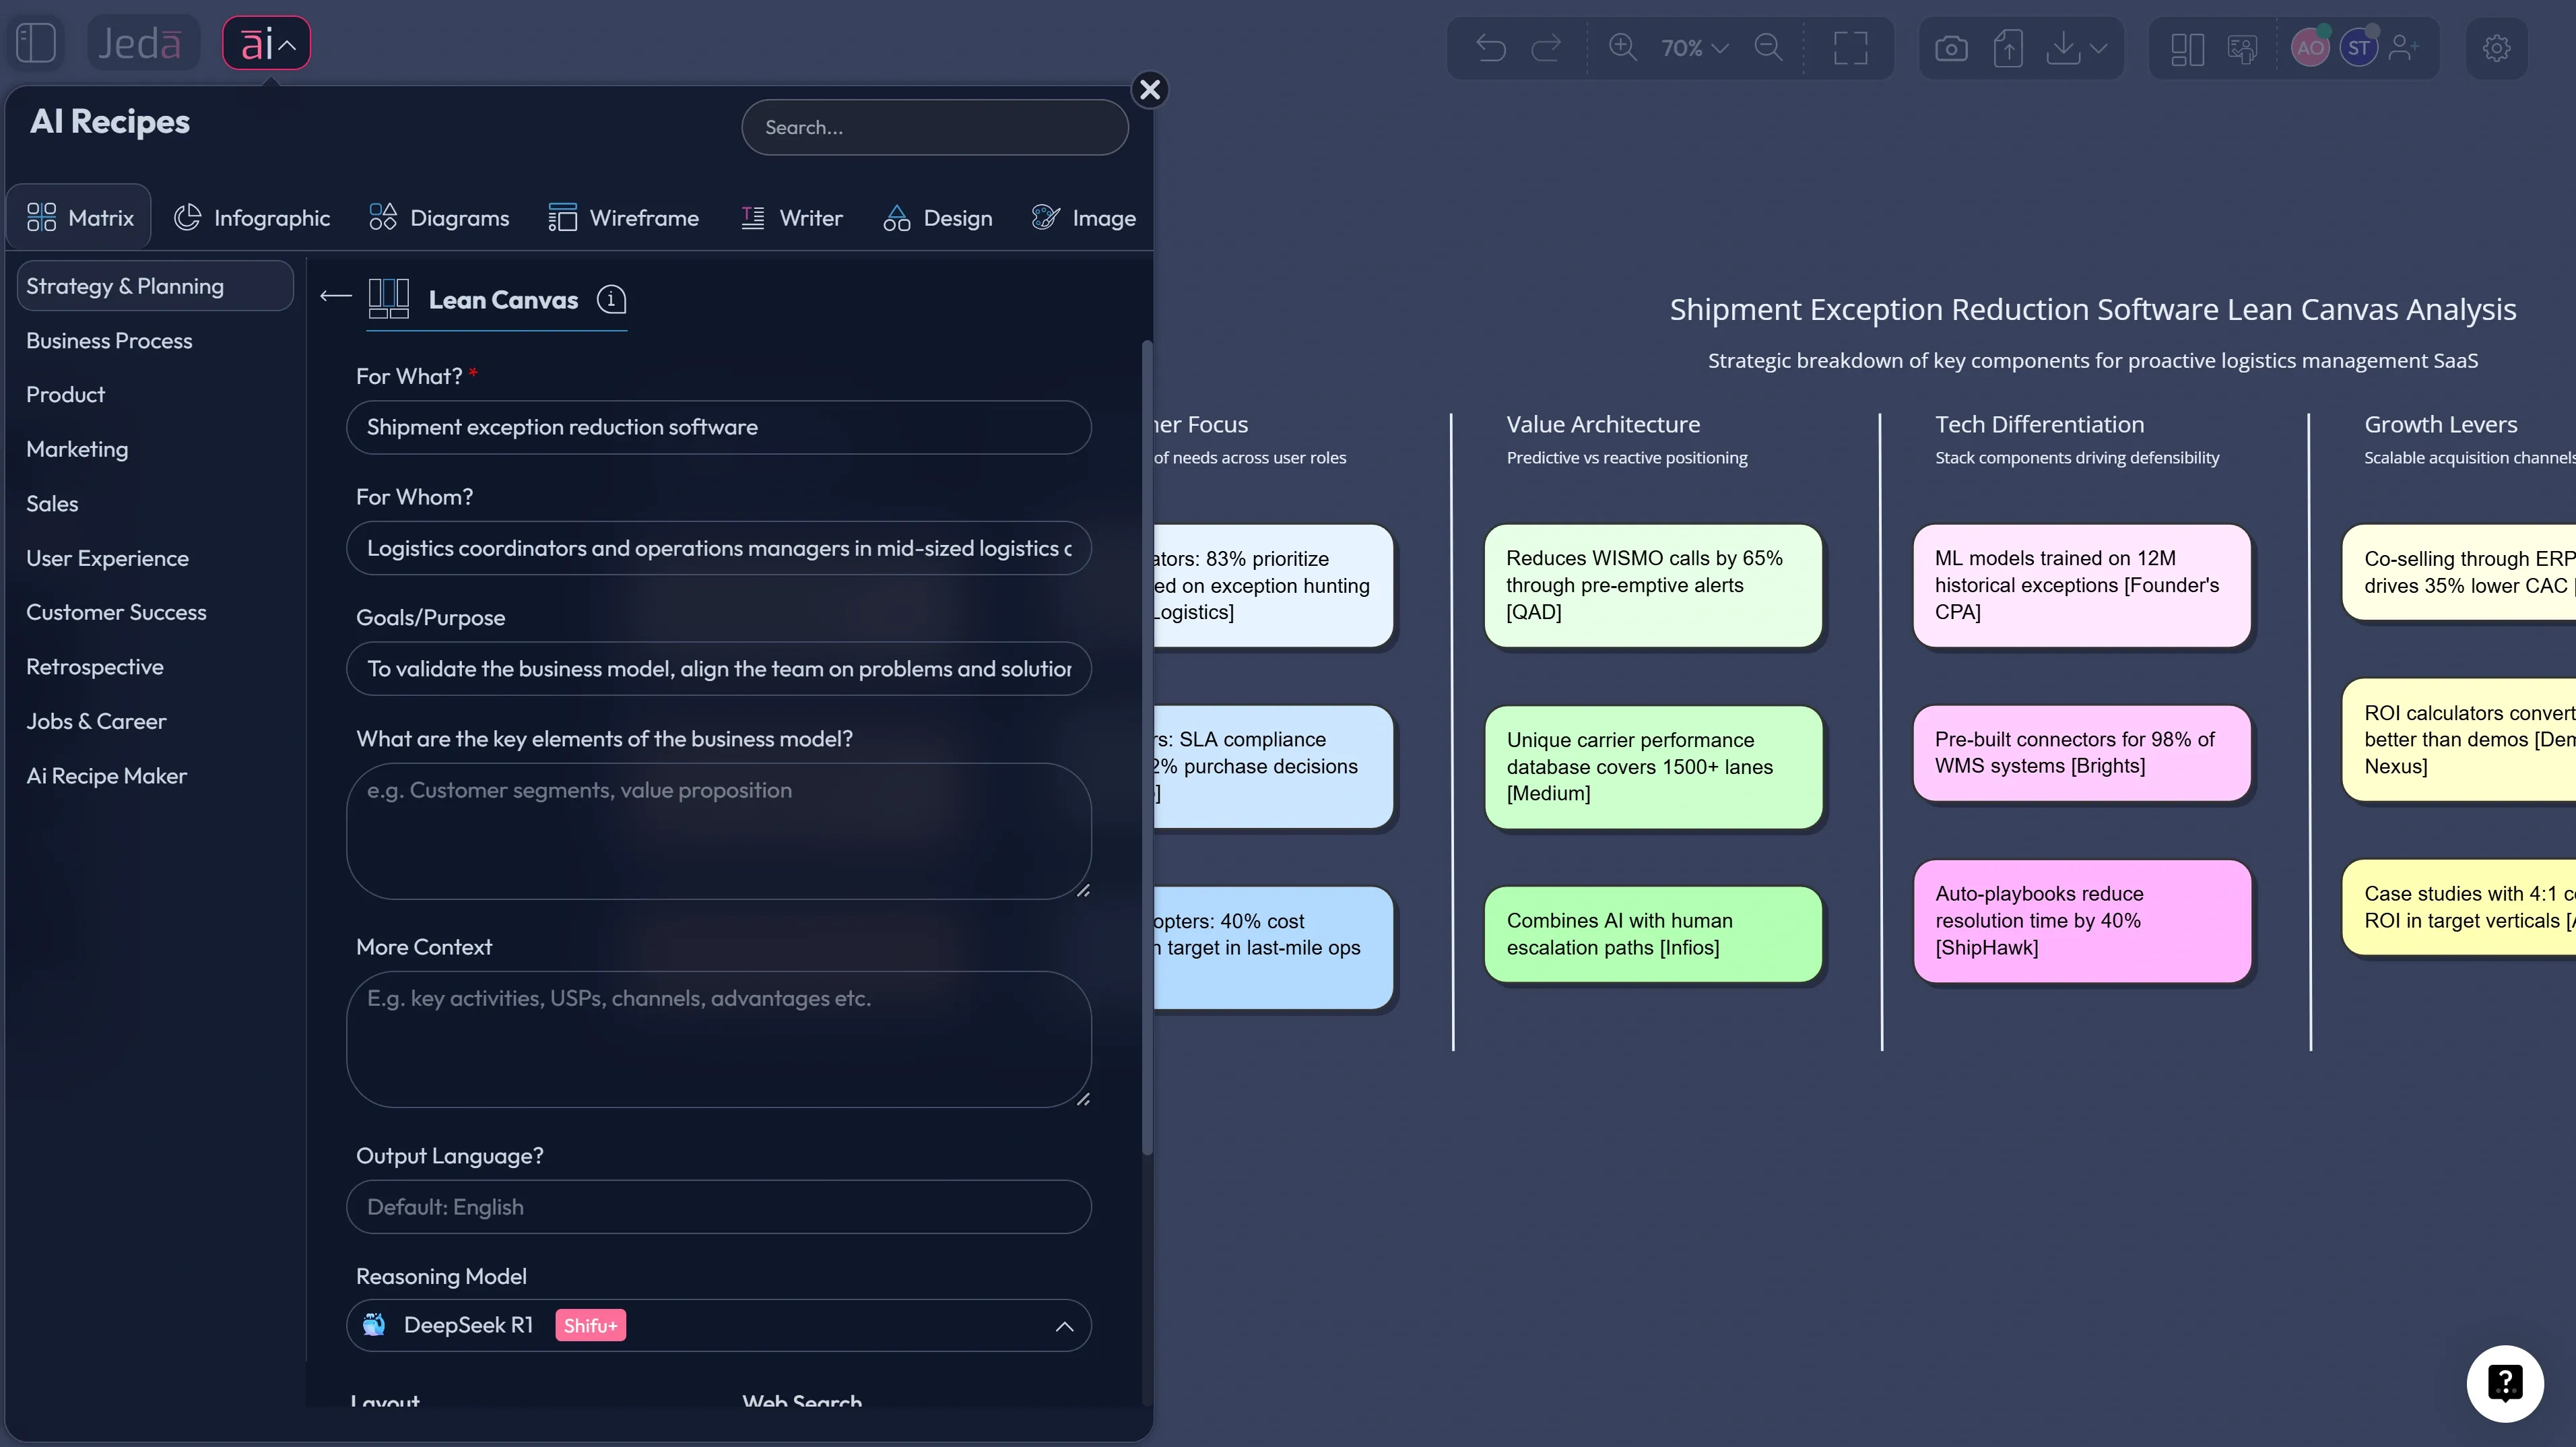
Task: Open the 70% zoom level dropdown
Action: pyautogui.click(x=1691, y=47)
